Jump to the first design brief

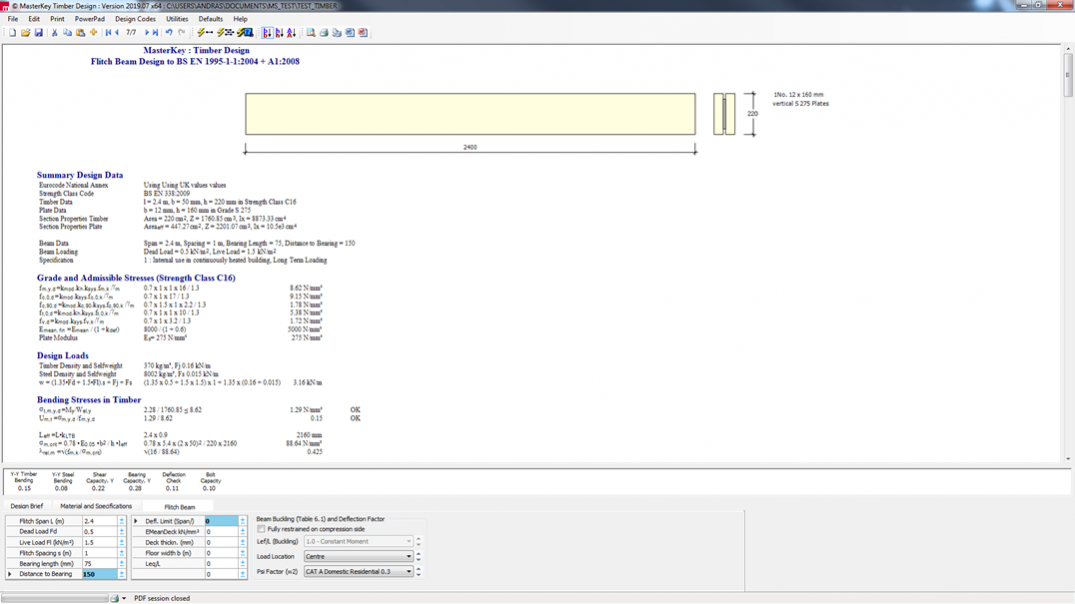108,33
